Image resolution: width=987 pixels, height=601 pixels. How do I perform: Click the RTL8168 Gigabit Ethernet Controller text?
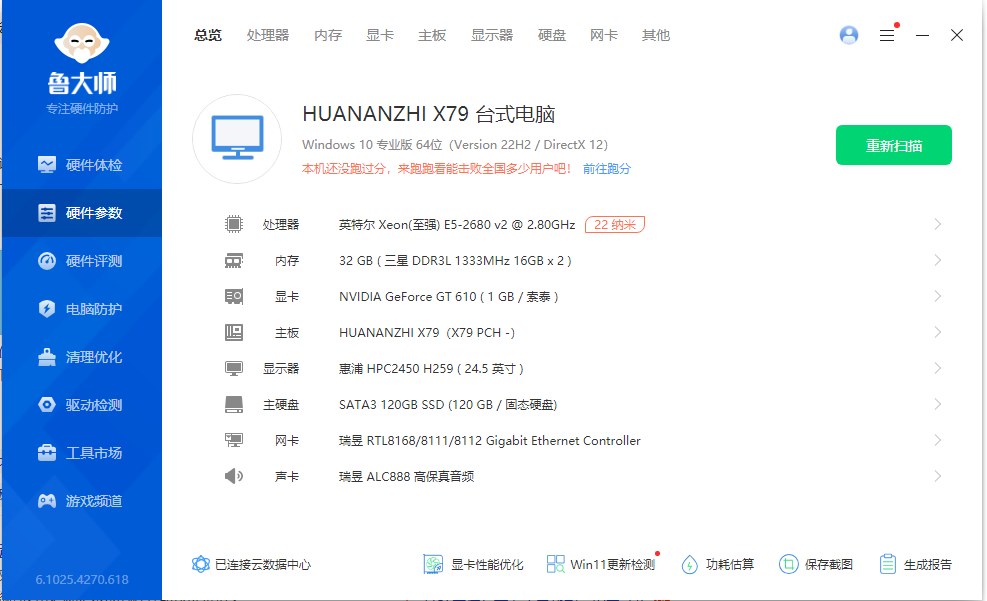pyautogui.click(x=490, y=441)
